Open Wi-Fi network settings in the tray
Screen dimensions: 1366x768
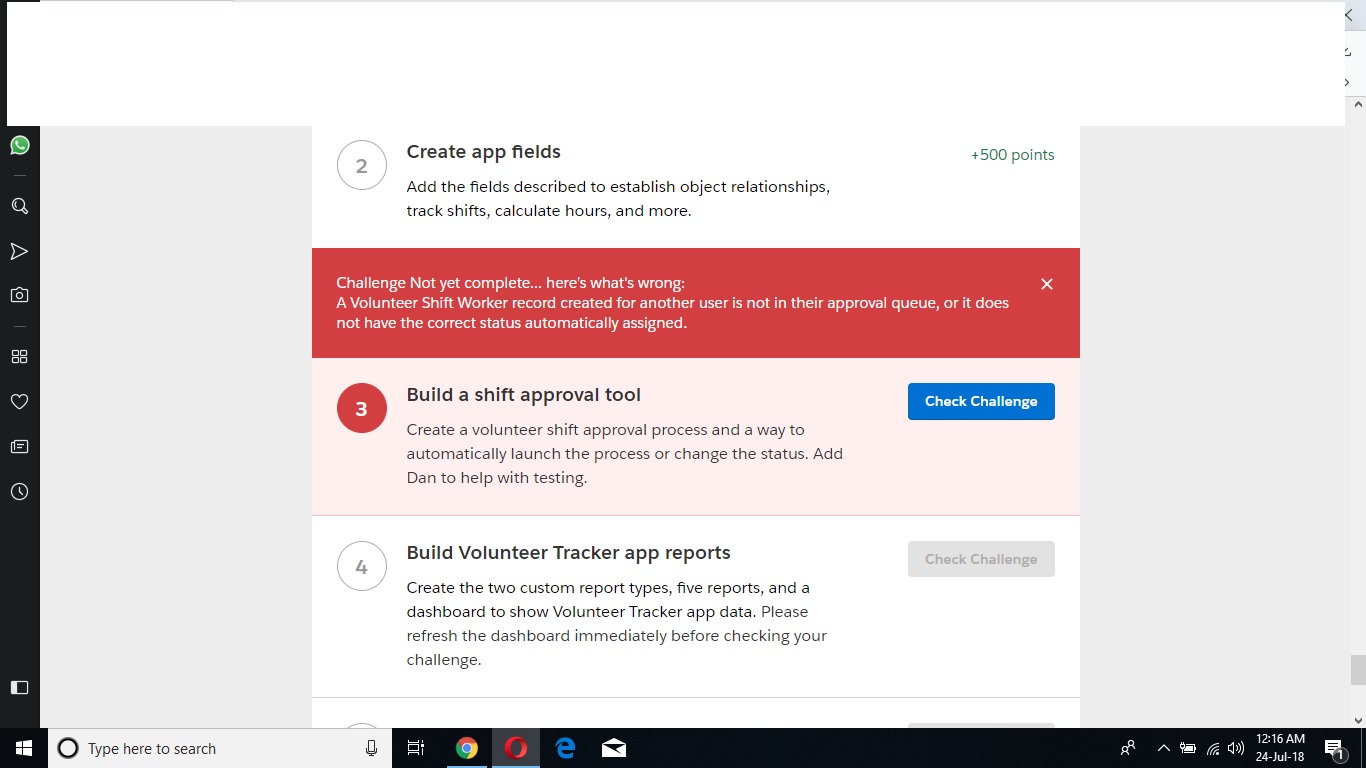click(x=1213, y=748)
